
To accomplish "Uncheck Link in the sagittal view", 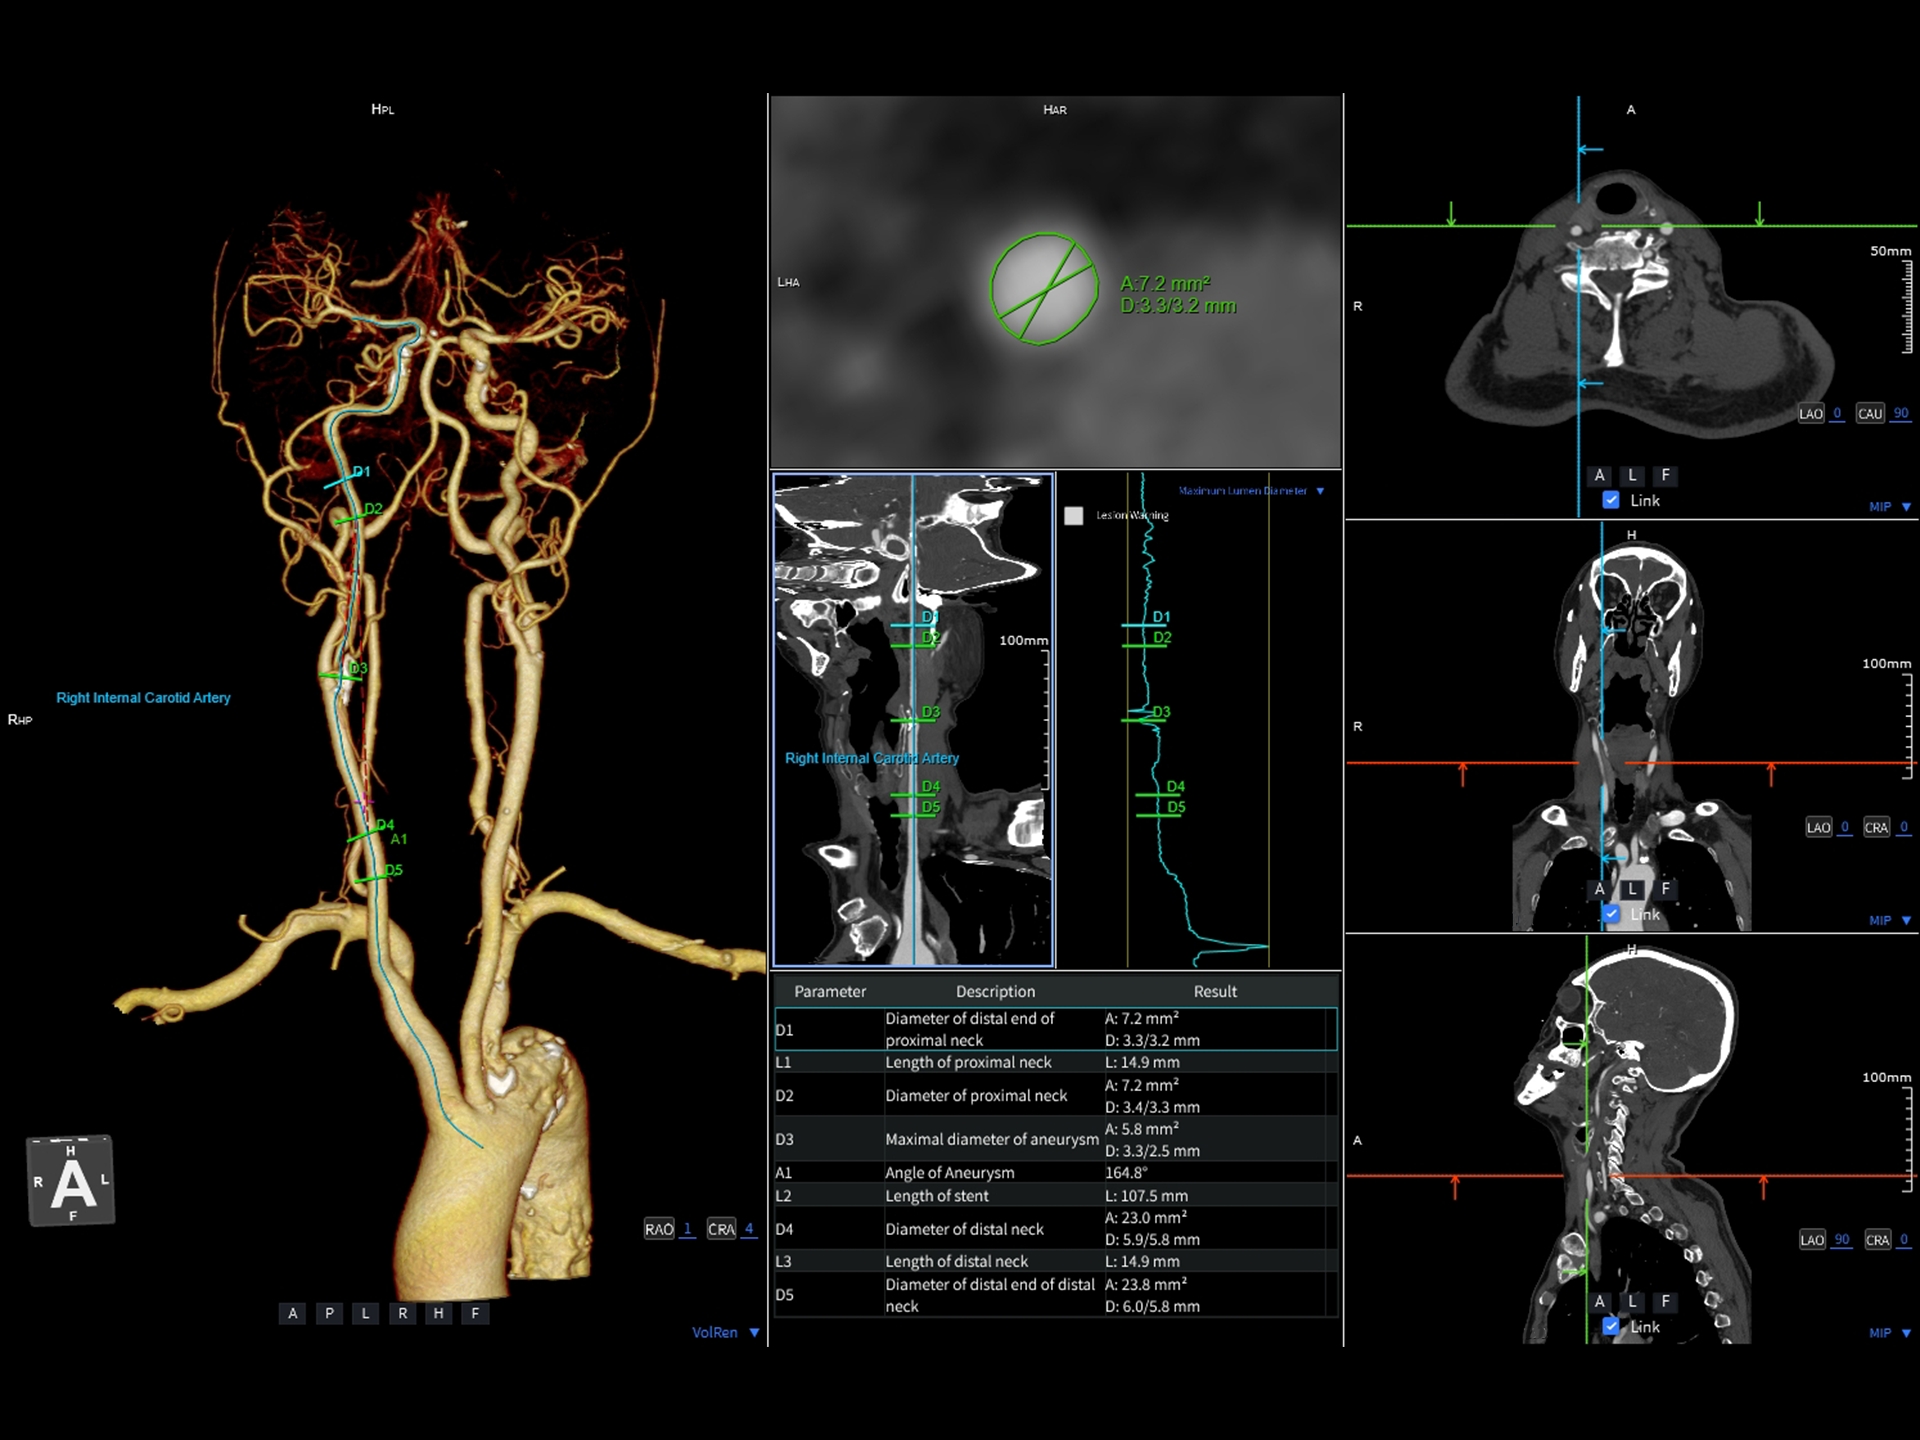I will 1610,1326.
